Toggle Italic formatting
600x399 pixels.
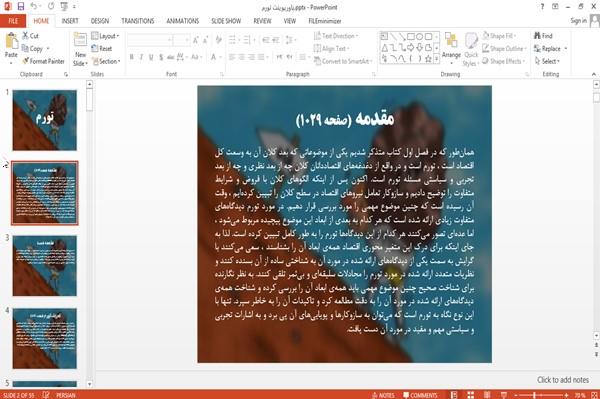click(142, 57)
